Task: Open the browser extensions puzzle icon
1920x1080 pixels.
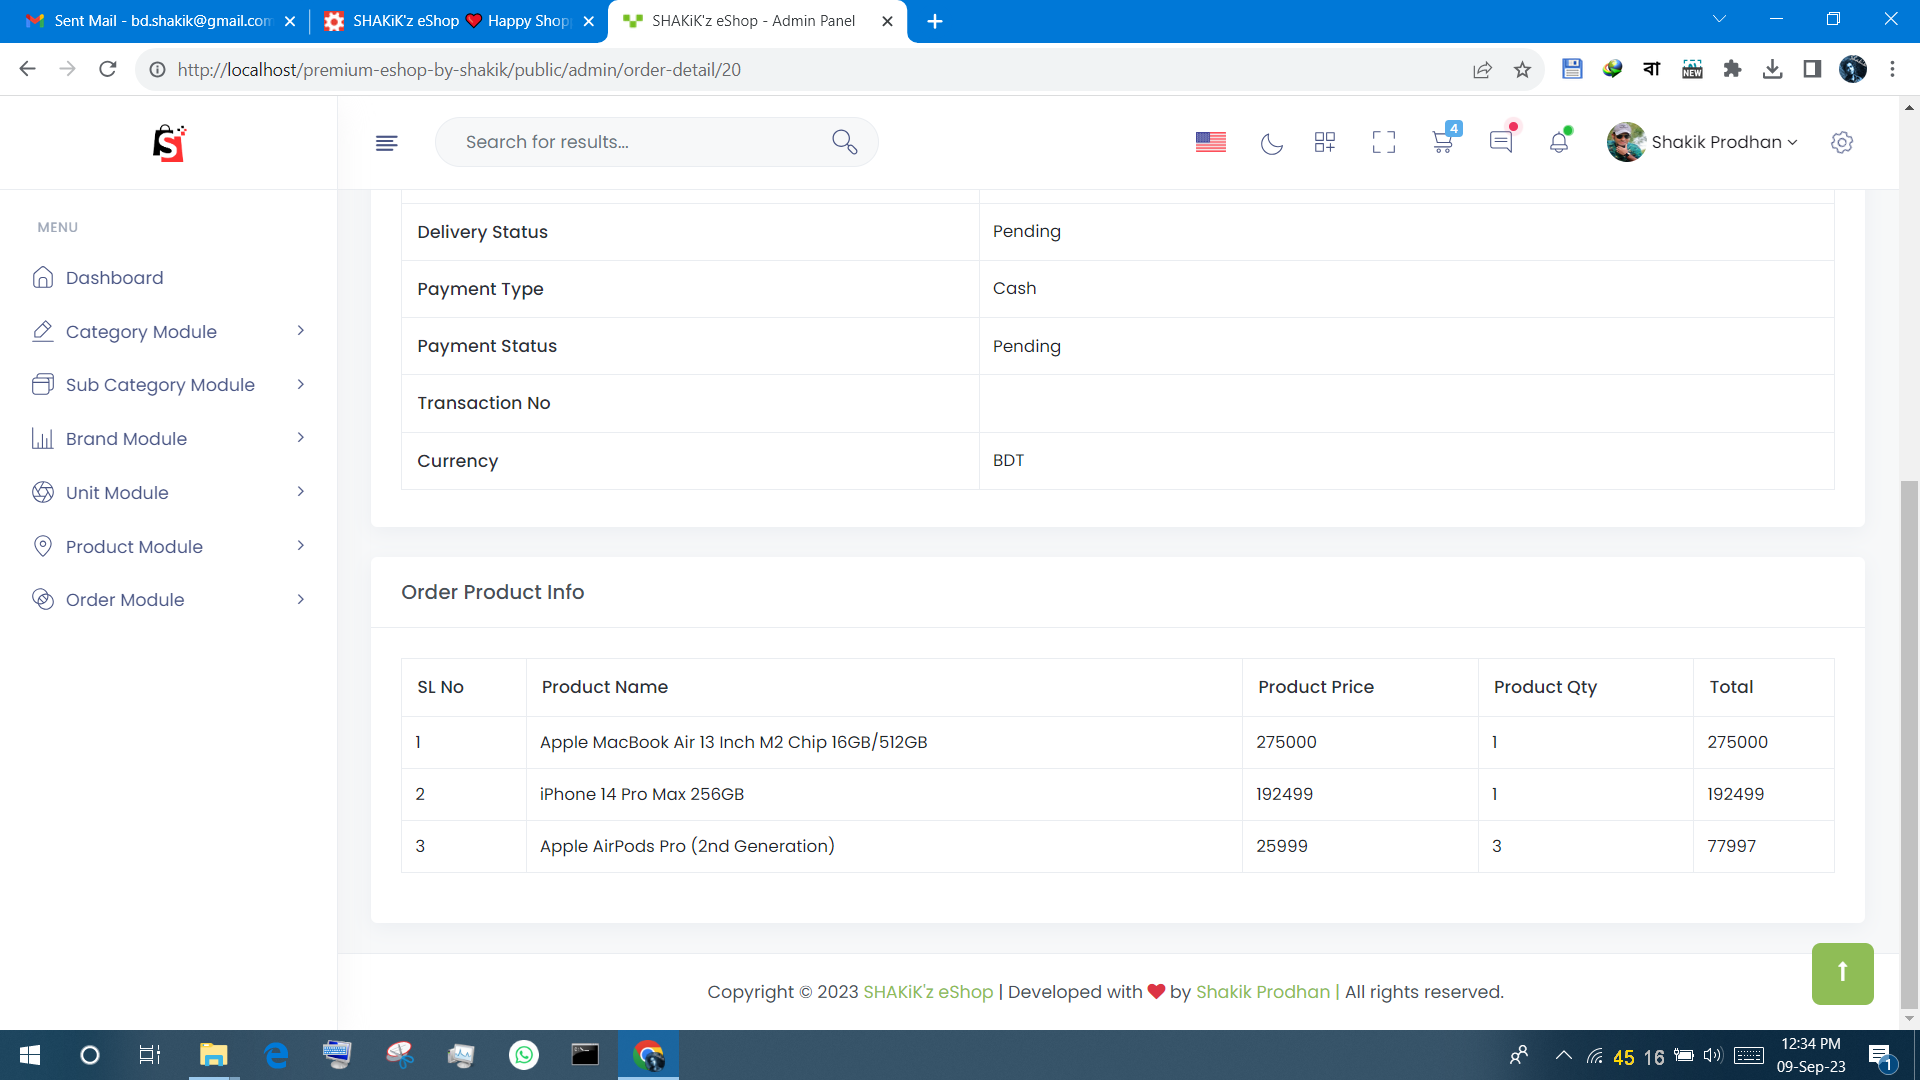Action: click(1732, 69)
